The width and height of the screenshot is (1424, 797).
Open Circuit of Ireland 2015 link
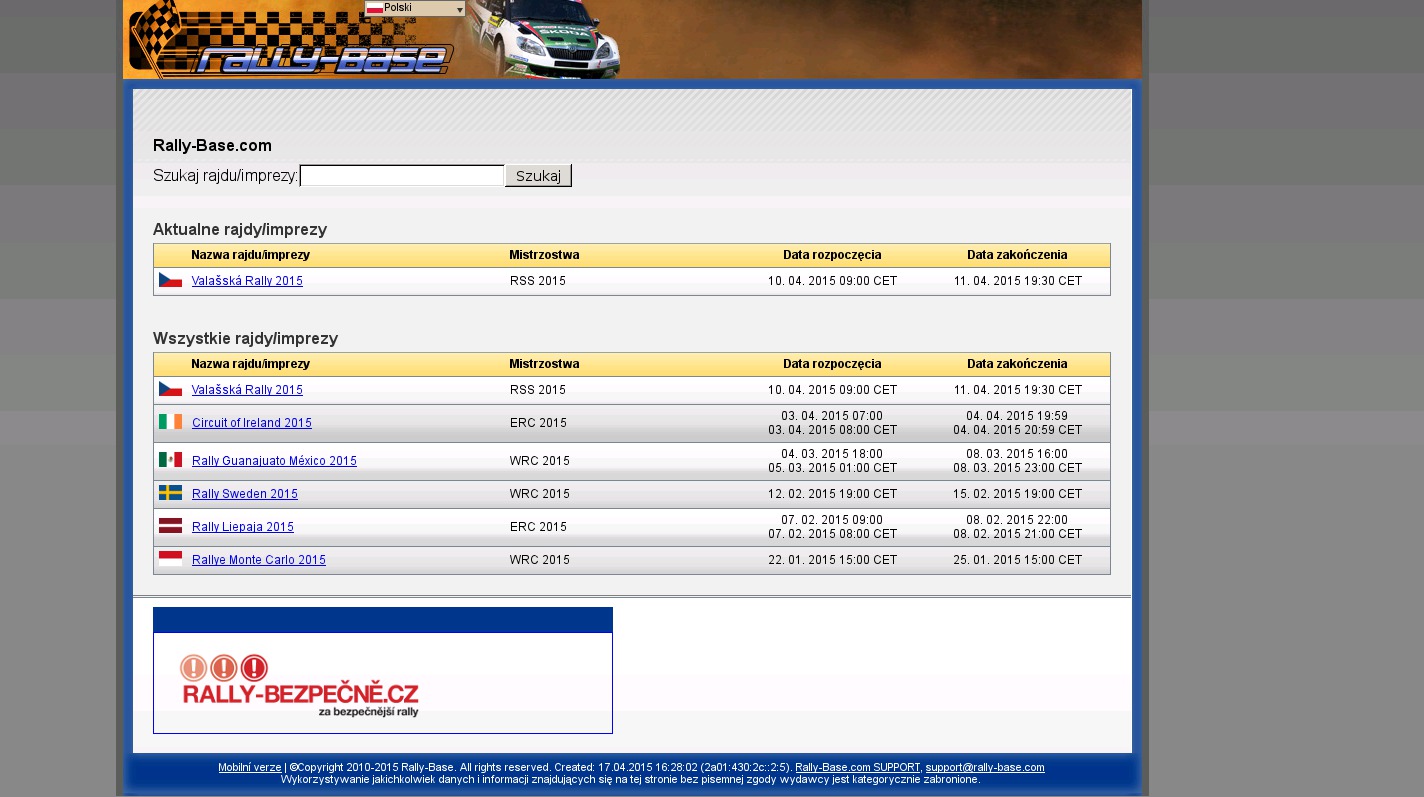coord(252,423)
